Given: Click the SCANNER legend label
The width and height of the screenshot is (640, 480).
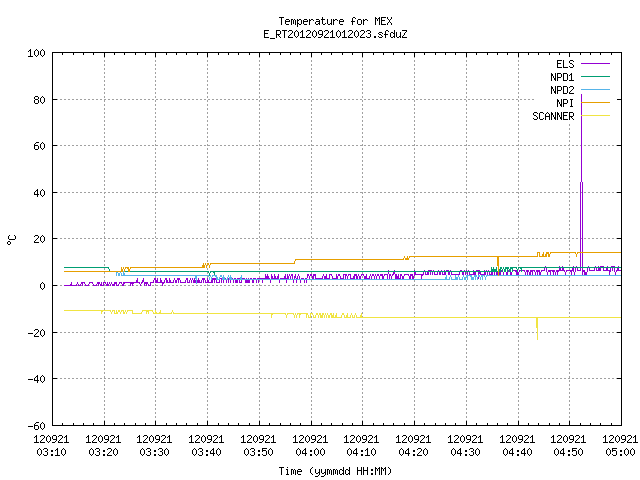Looking at the screenshot, I should pos(553,116).
